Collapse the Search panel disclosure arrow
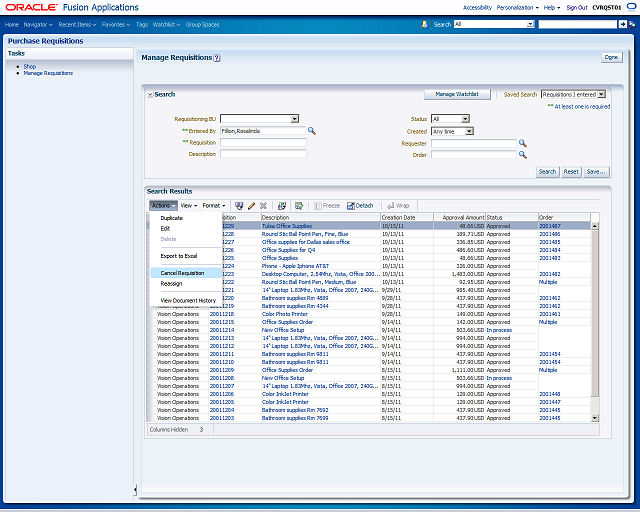The width and height of the screenshot is (640, 512). [x=150, y=95]
